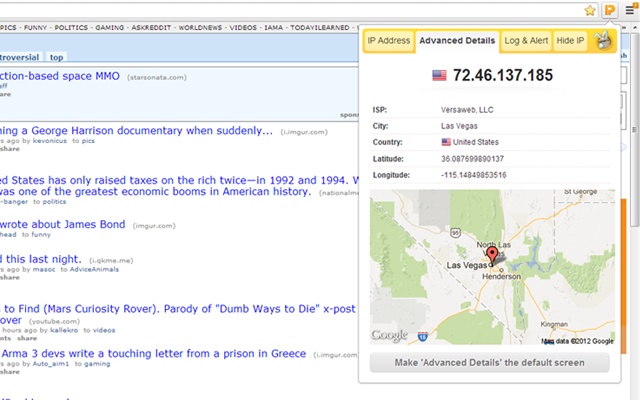Click the IP address 72.46.137.185
Viewport: 640px width, 400px height.
coord(502,76)
